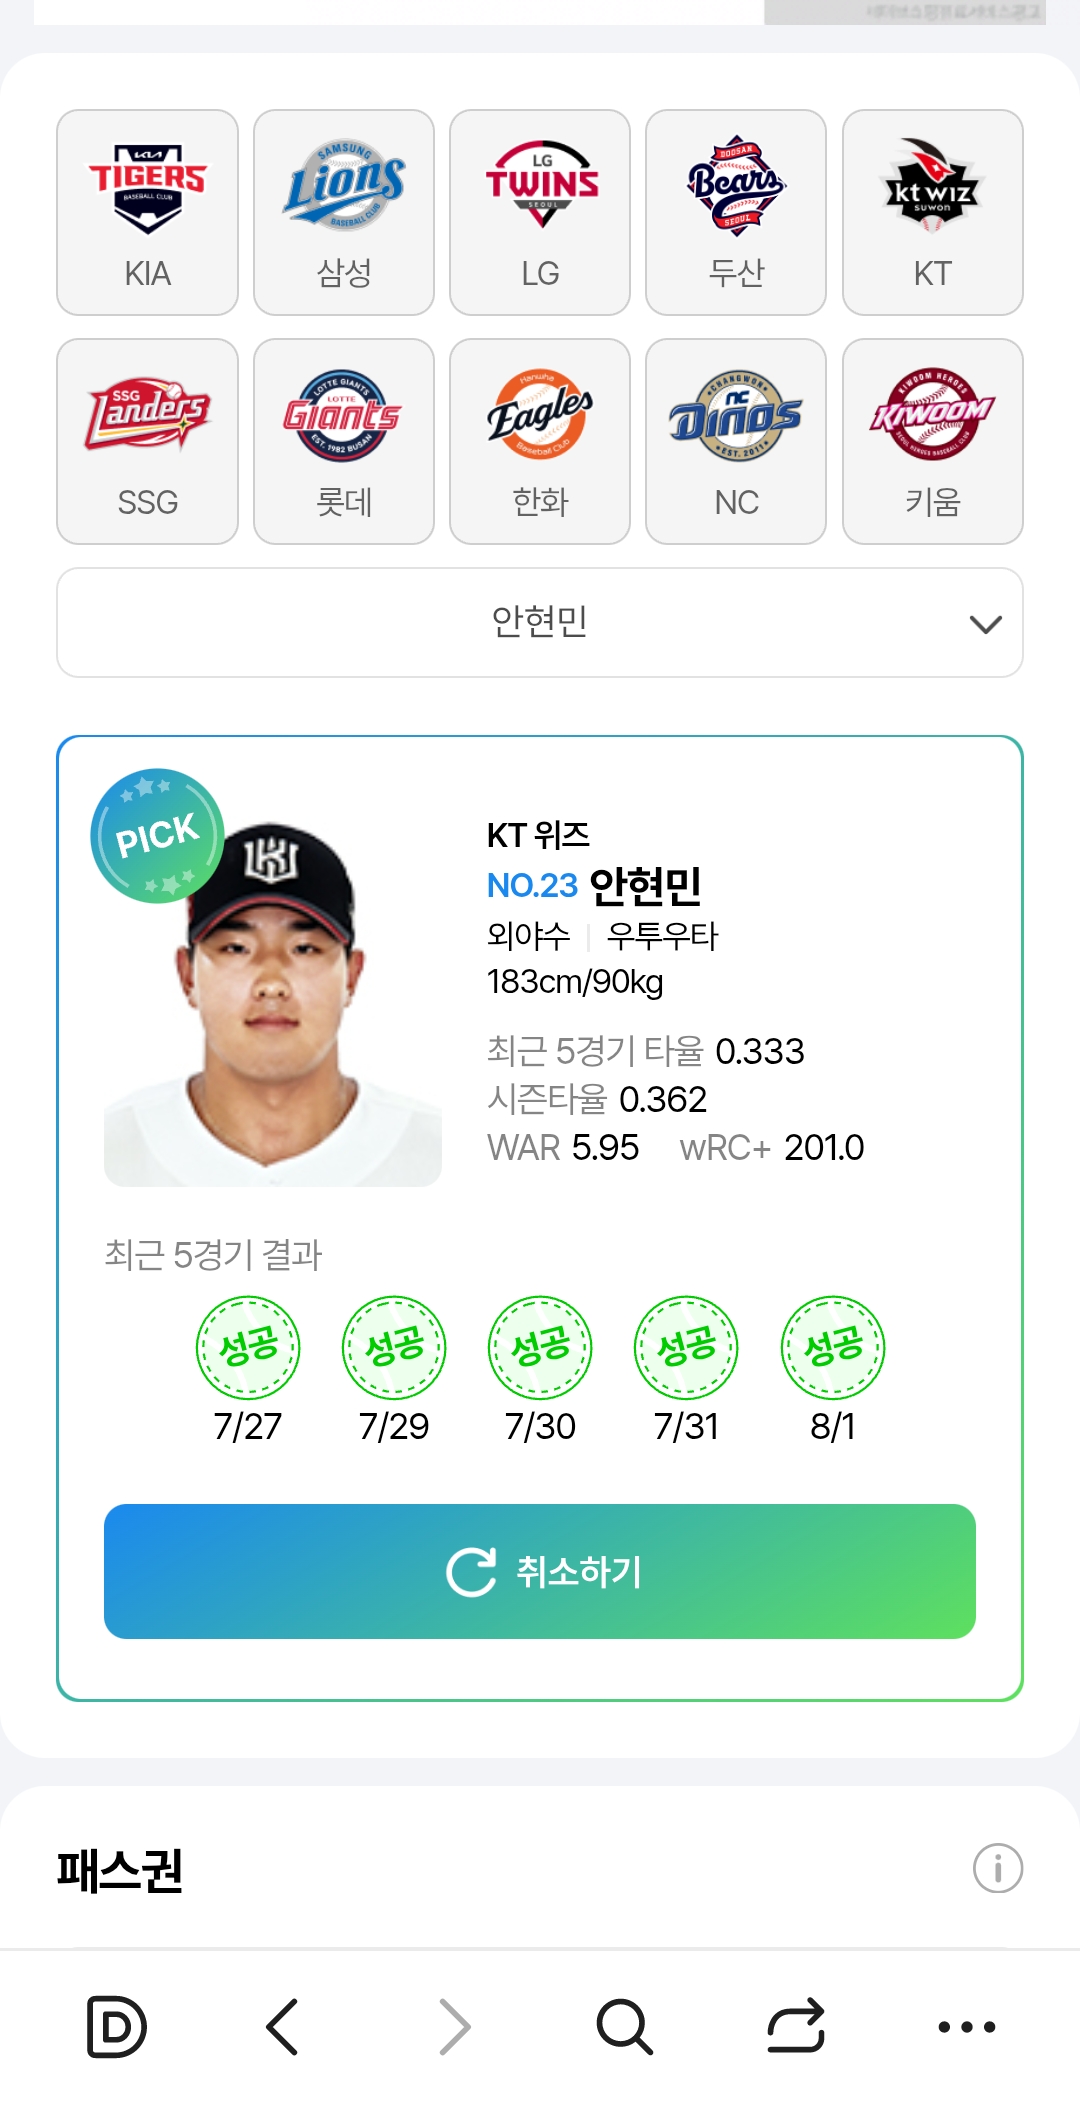Cancel the pick with 취소하기 button
Screen dimensions: 1080x2106
coord(540,1571)
